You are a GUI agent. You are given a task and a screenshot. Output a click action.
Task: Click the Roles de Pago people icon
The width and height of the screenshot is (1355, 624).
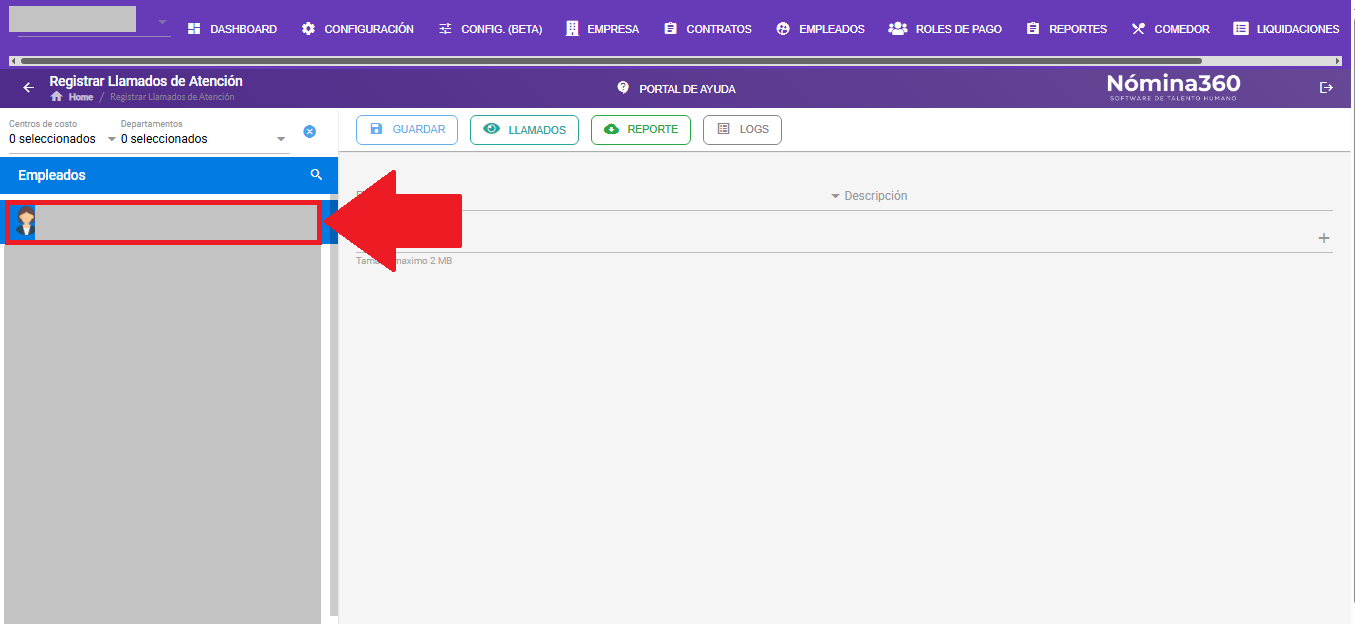(898, 29)
